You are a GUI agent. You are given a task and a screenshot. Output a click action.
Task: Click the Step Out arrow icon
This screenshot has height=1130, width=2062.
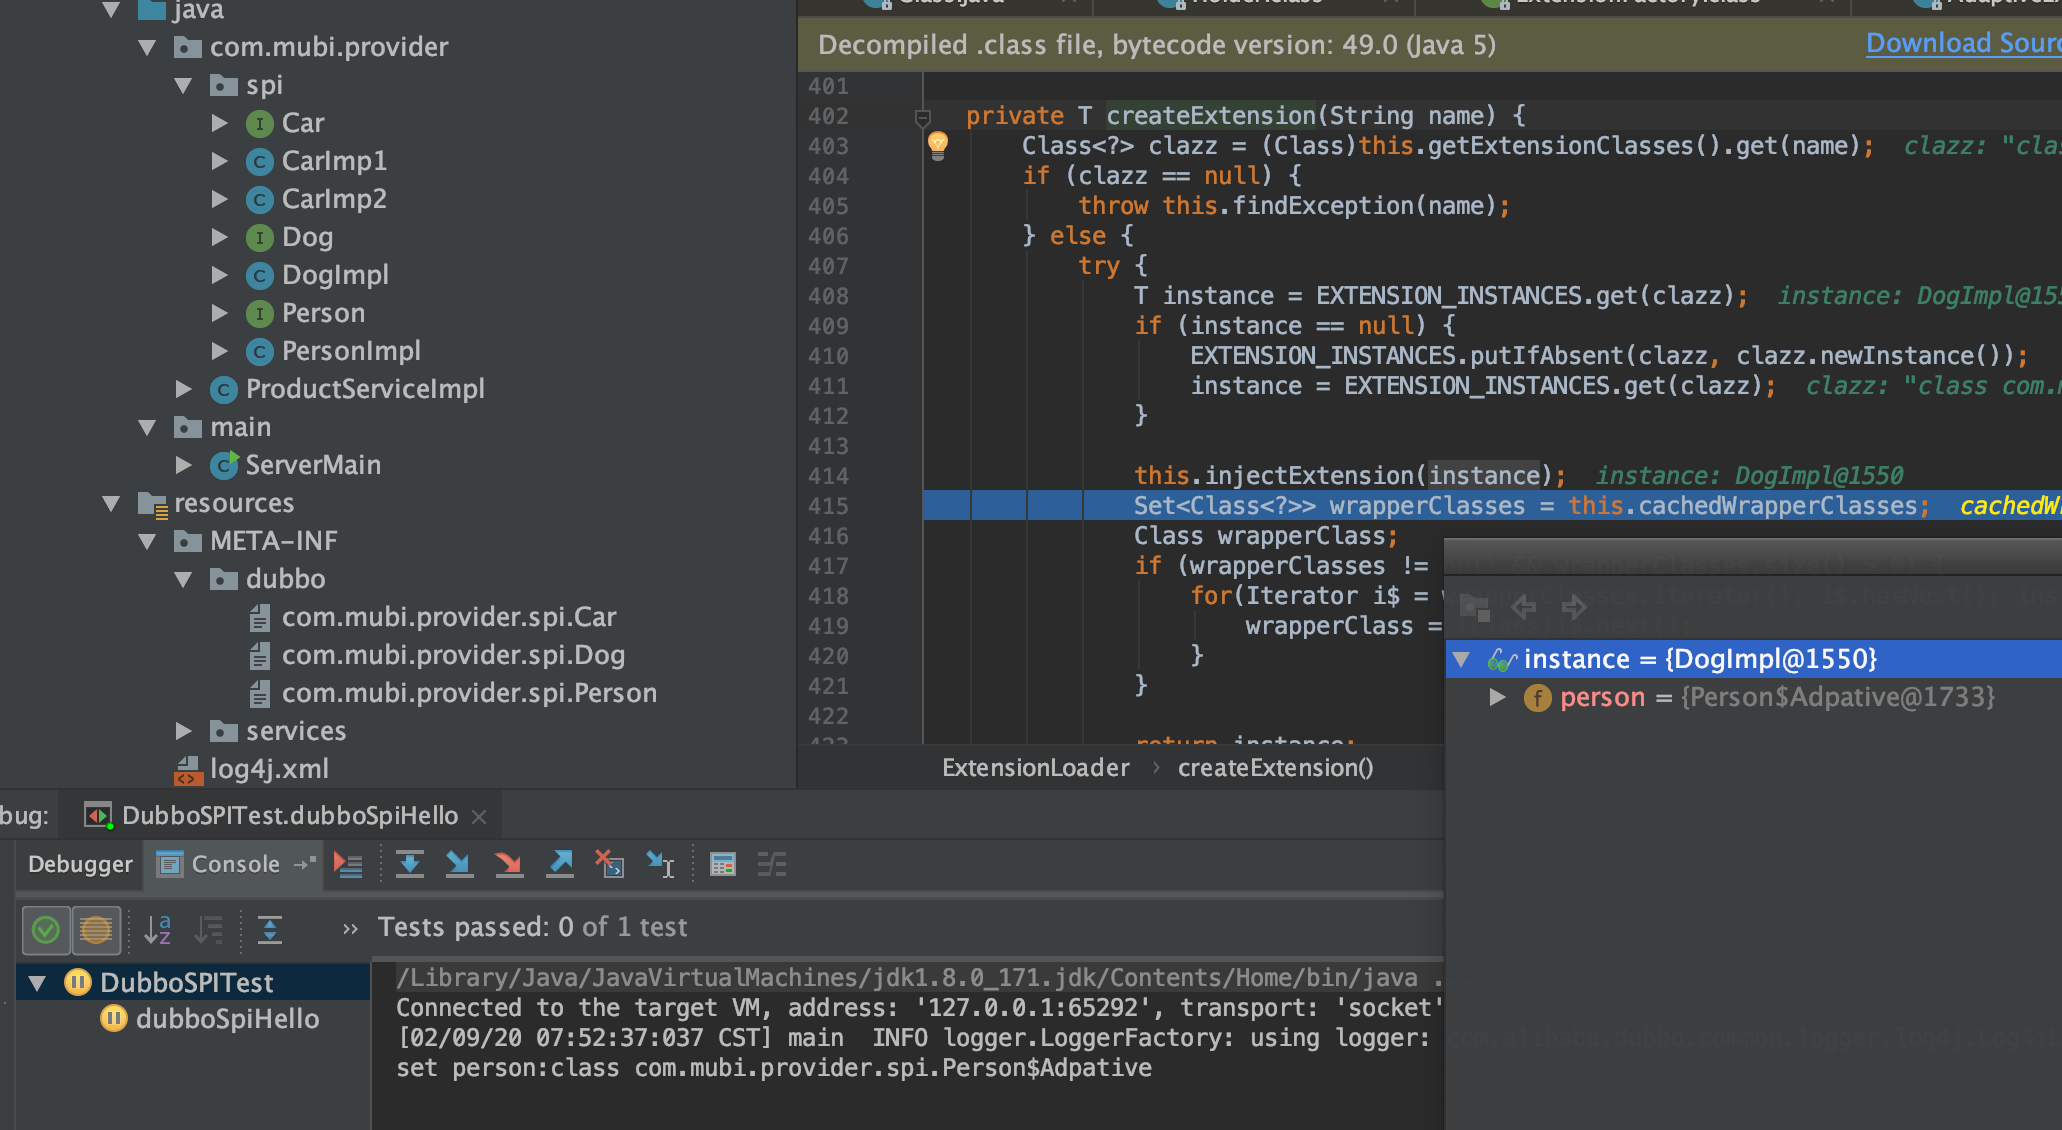point(560,864)
